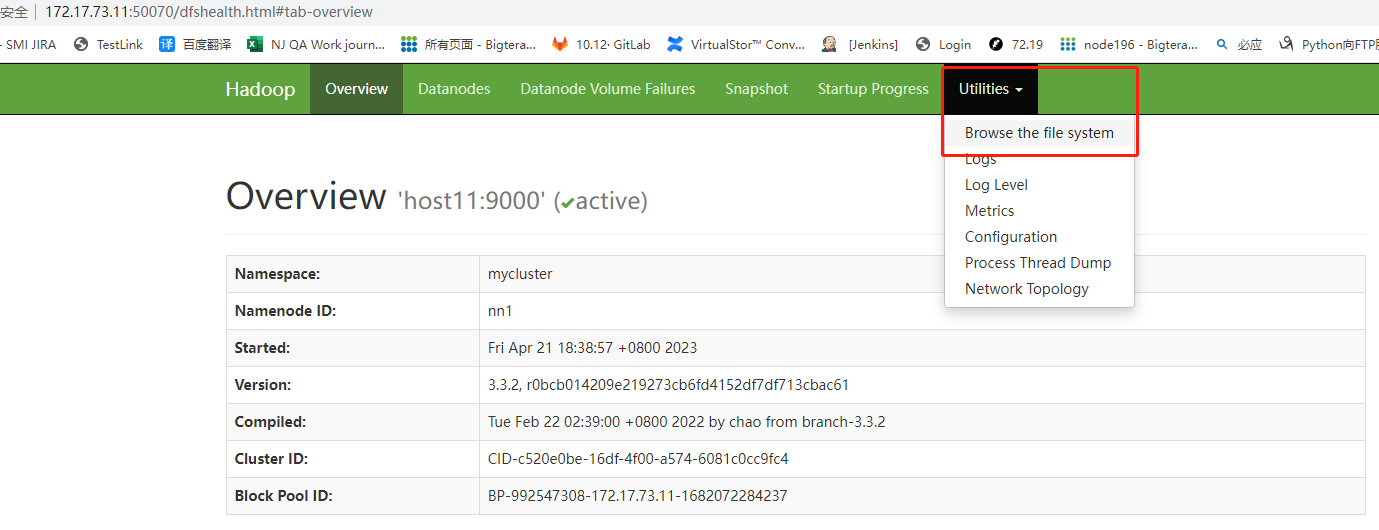Image resolution: width=1379 pixels, height=530 pixels.
Task: Select Browse the file system
Action: pos(1039,133)
